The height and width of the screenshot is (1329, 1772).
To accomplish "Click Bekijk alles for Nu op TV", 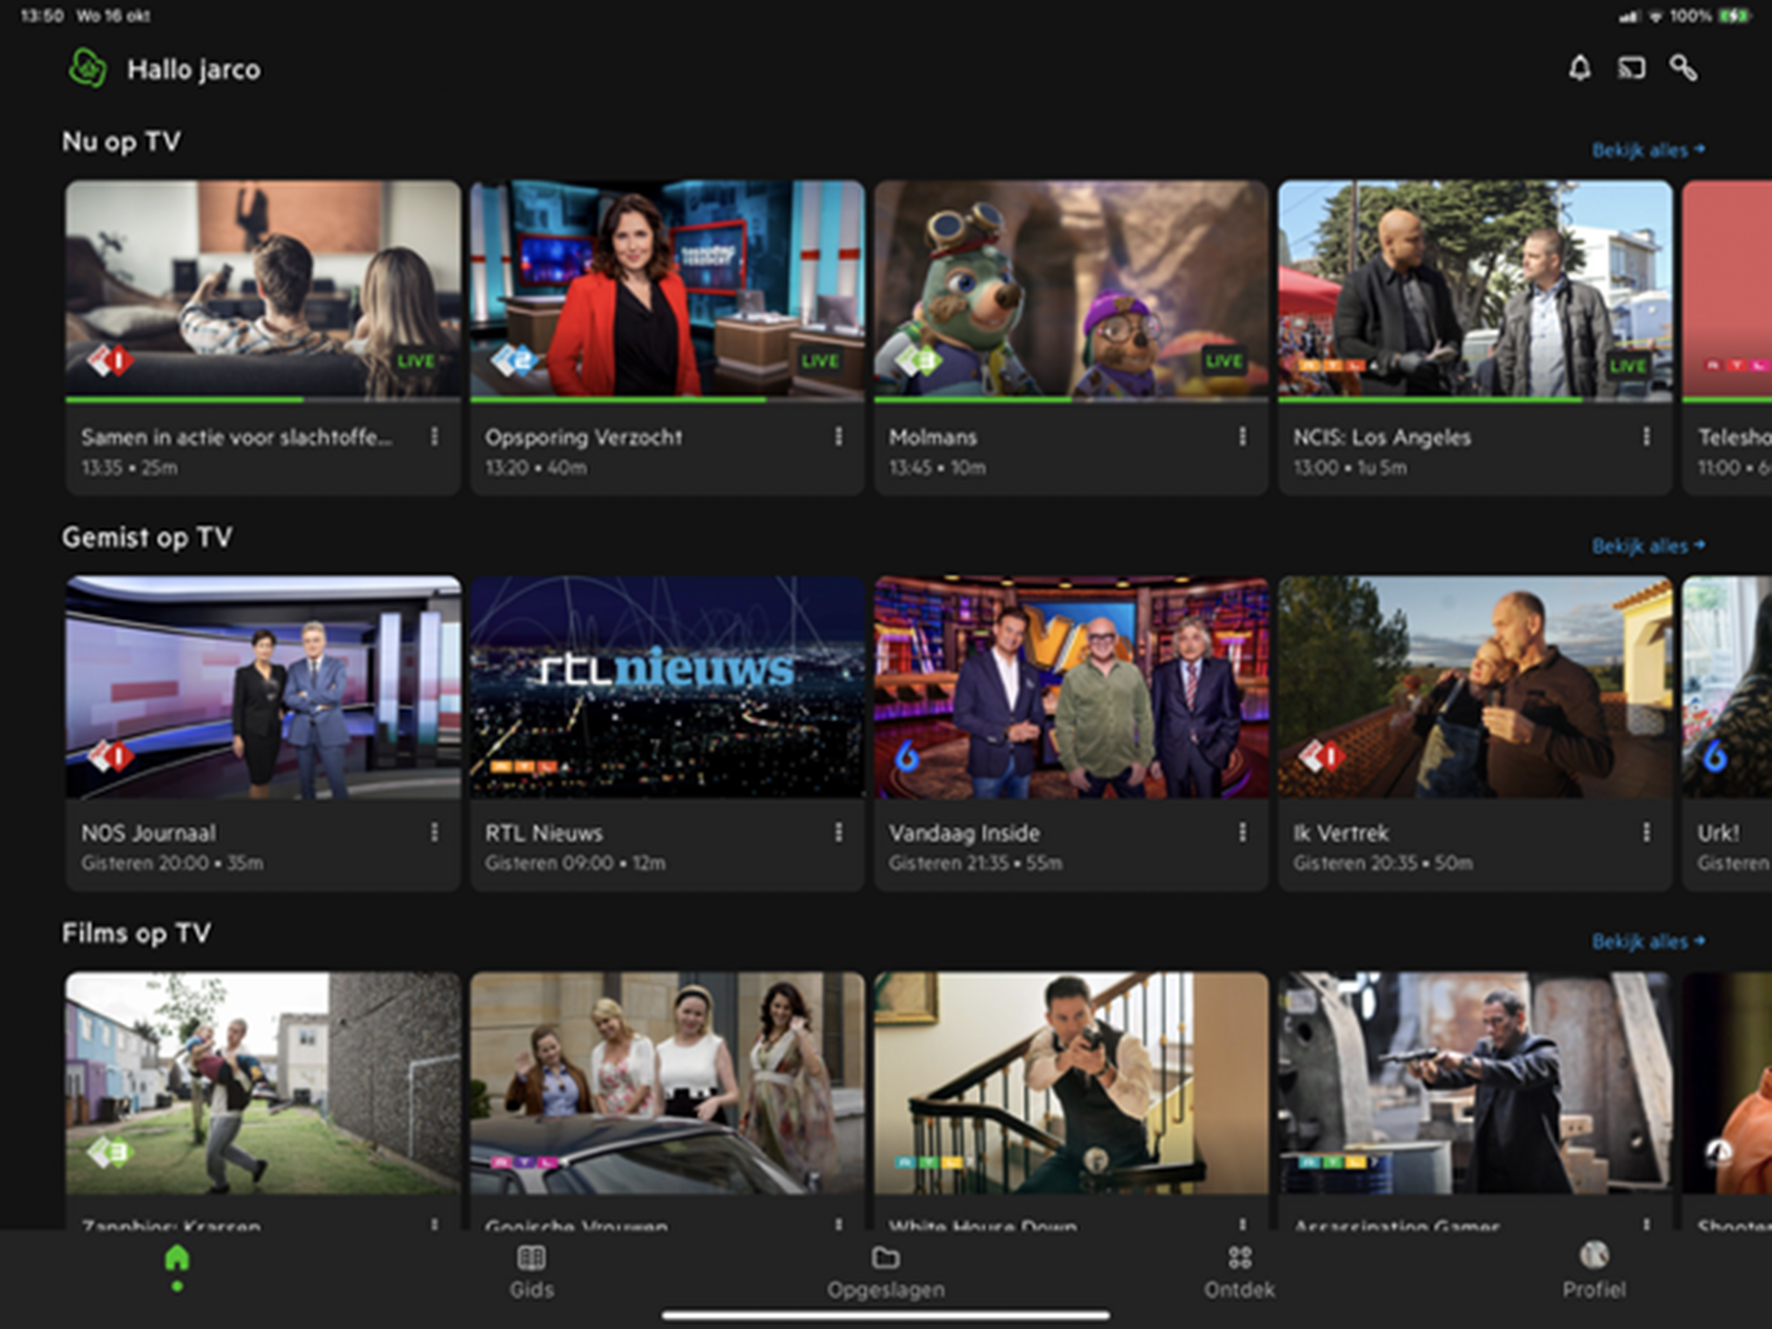I will point(1647,150).
